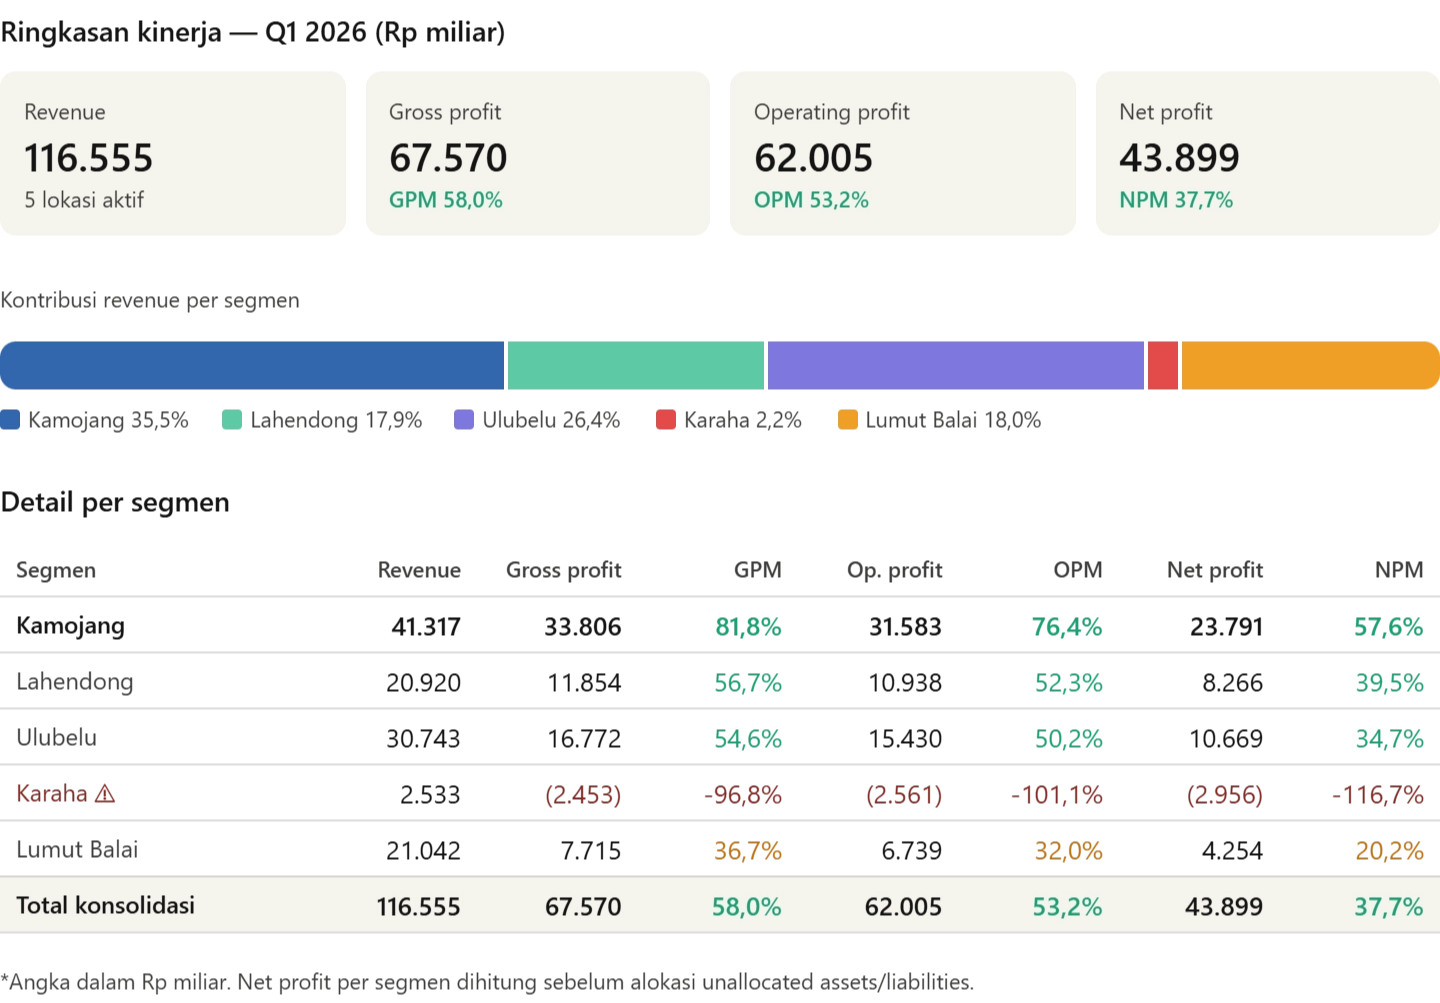This screenshot has height=1003, width=1440.
Task: Click Kamojang revenue value 41.317
Action: (x=426, y=627)
